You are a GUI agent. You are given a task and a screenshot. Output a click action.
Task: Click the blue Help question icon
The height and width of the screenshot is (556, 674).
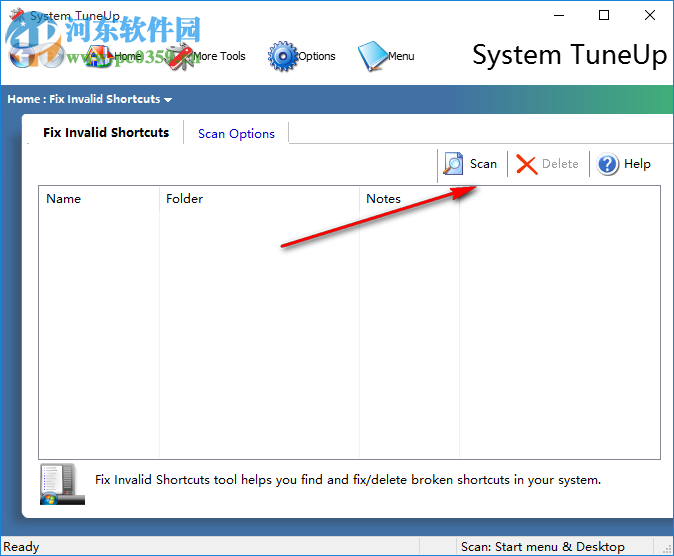(x=608, y=164)
